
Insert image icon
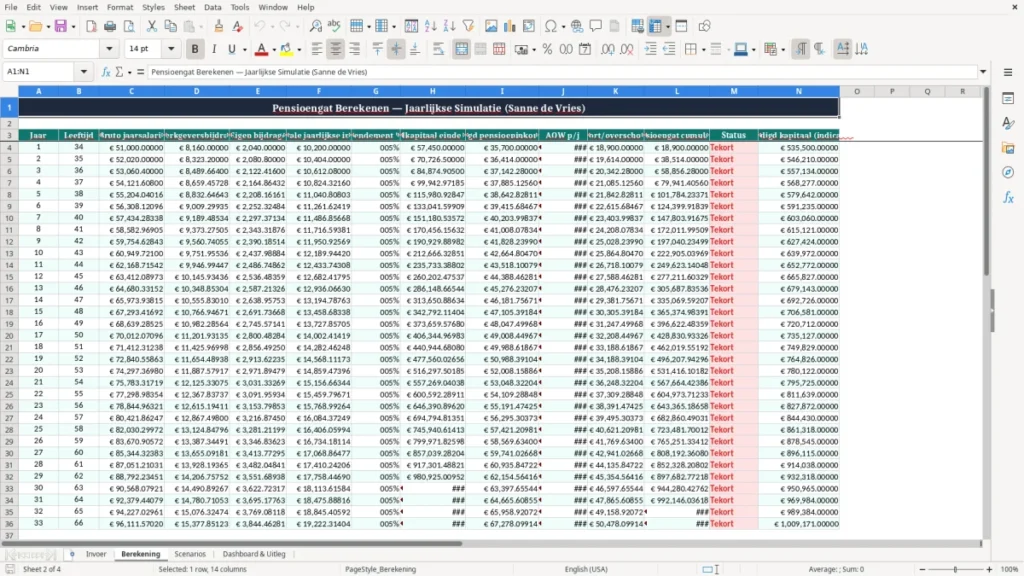click(x=491, y=26)
